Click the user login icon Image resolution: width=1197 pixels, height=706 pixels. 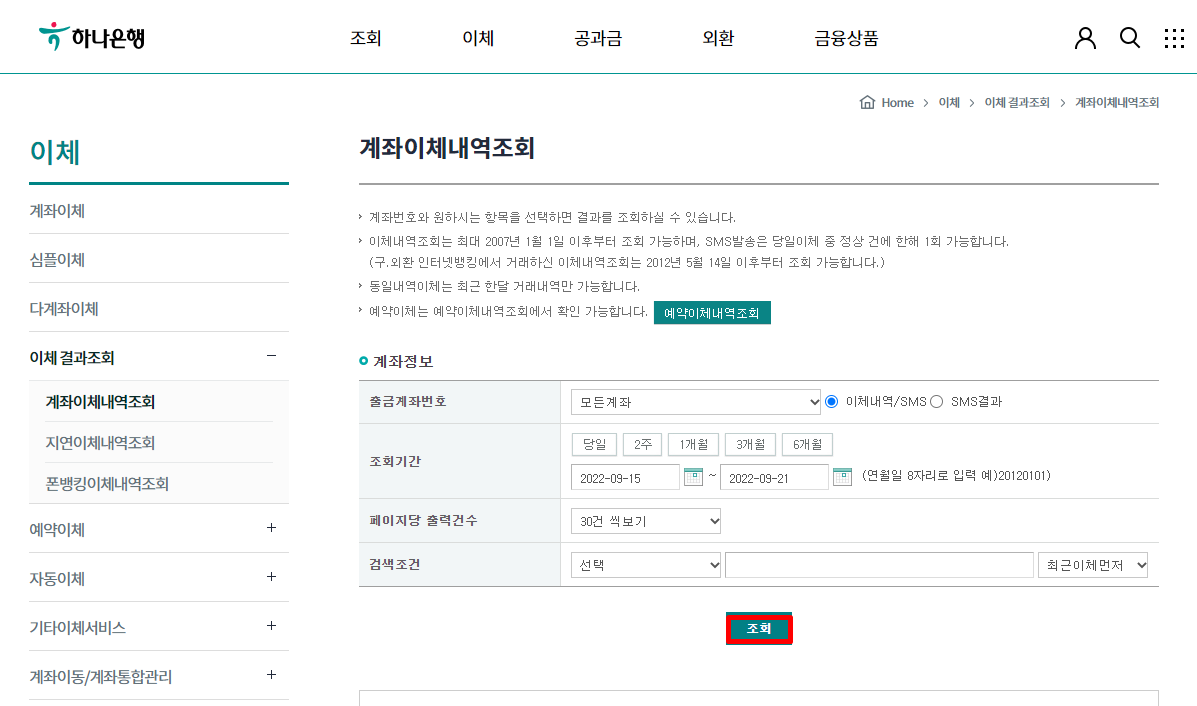pos(1085,37)
